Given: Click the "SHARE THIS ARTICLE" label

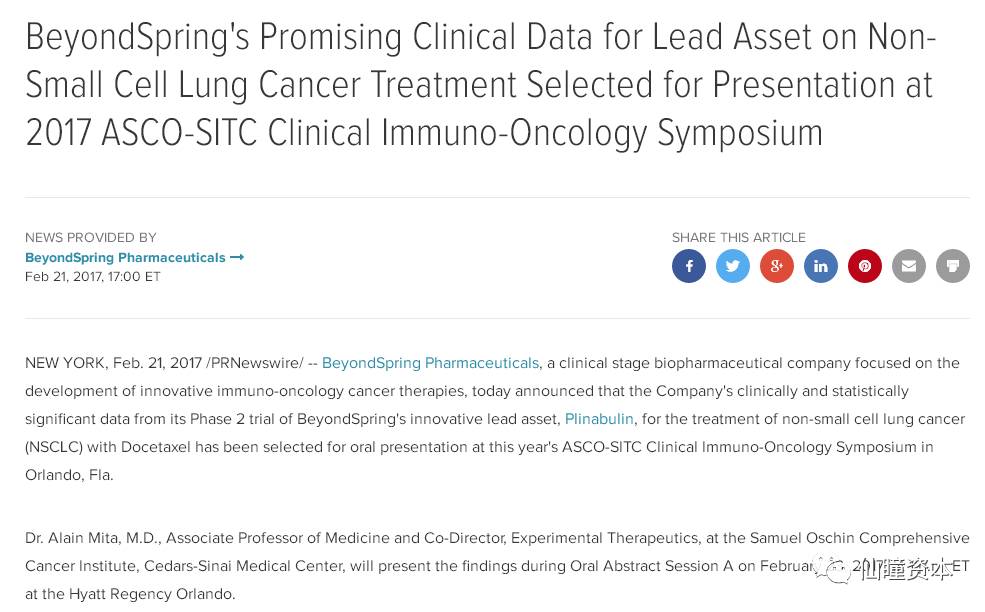Looking at the screenshot, I should 738,238.
